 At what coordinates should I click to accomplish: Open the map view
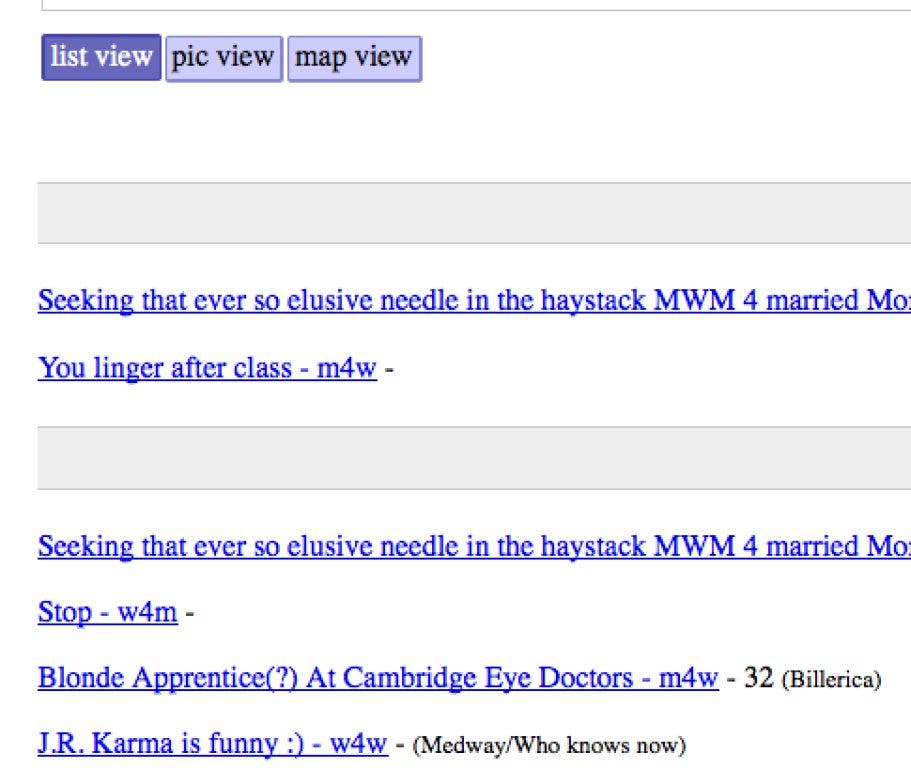pos(354,57)
